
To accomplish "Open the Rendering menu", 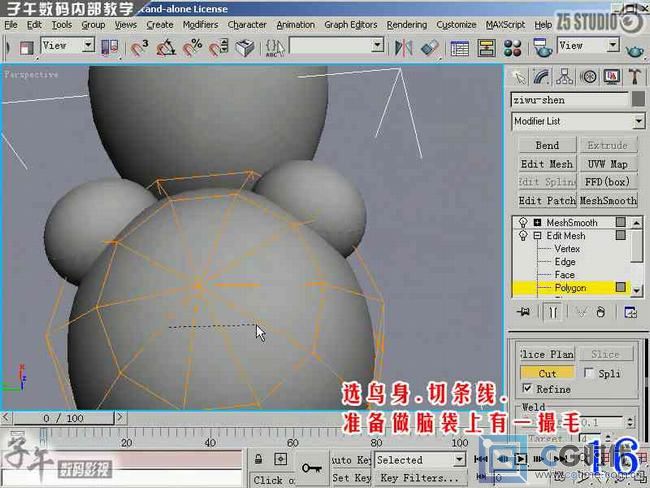I will (407, 25).
